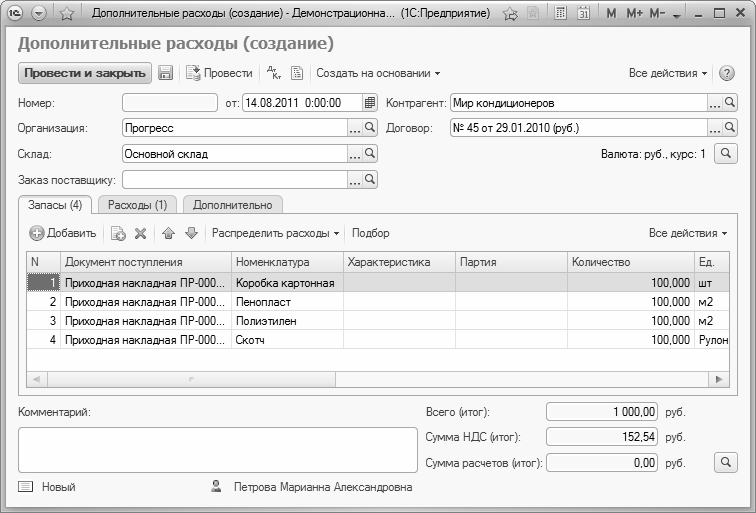Open Организация record with the magnifier icon
The height and width of the screenshot is (513, 756).
tap(370, 128)
